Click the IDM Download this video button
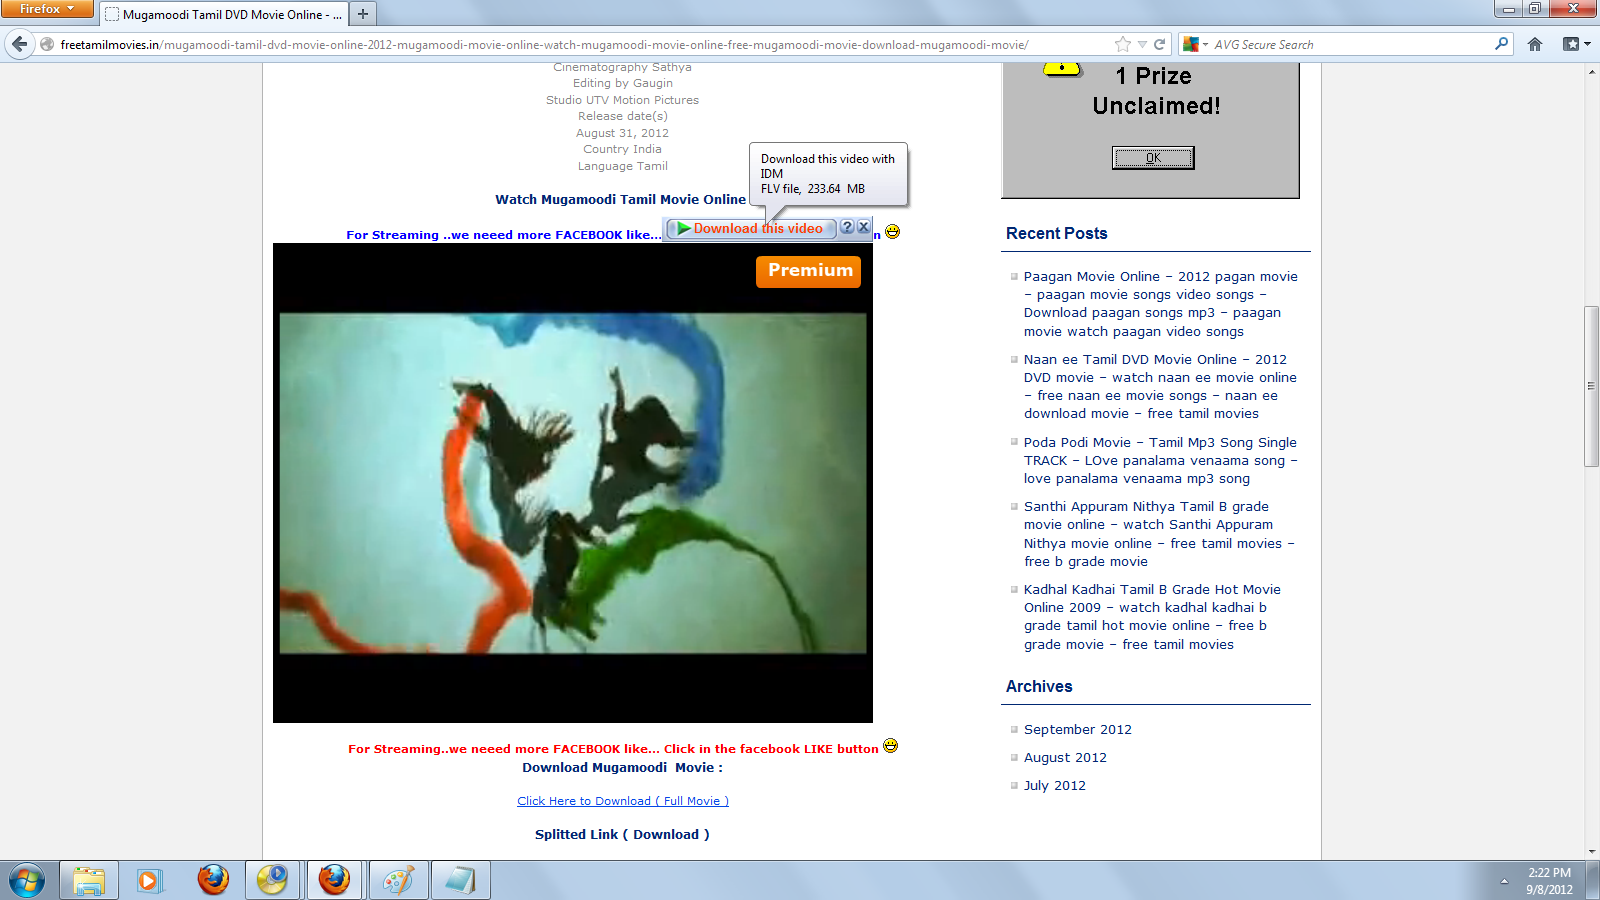Screen dimensions: 1600x900 coord(750,228)
